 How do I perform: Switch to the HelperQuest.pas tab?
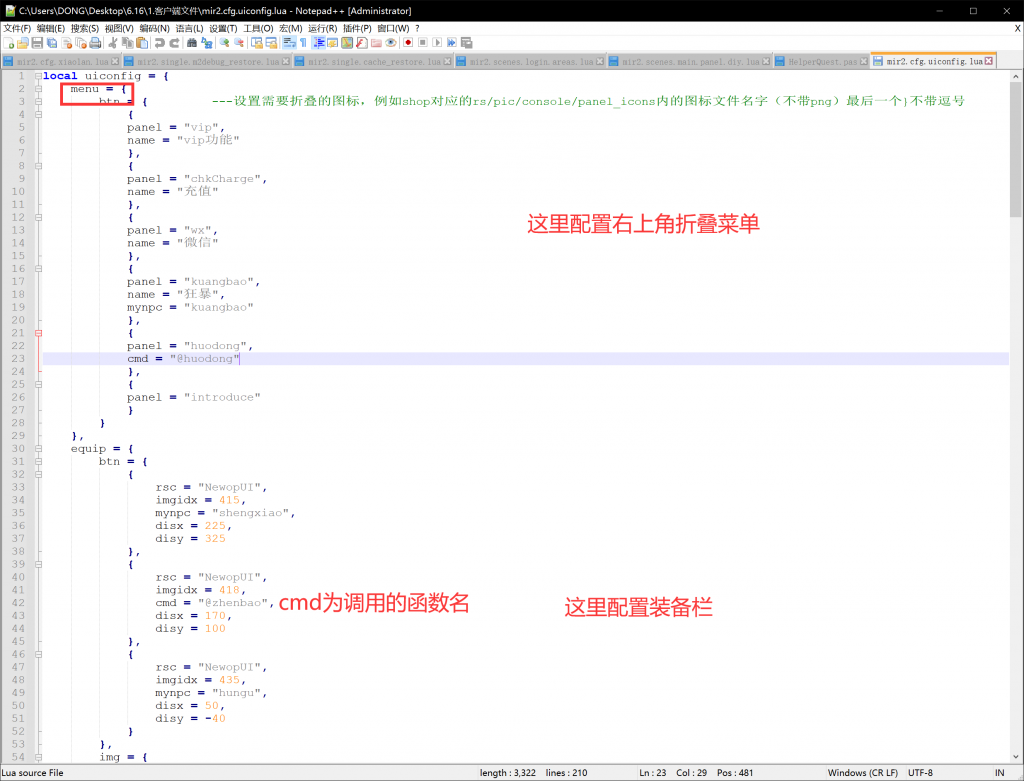click(x=822, y=62)
